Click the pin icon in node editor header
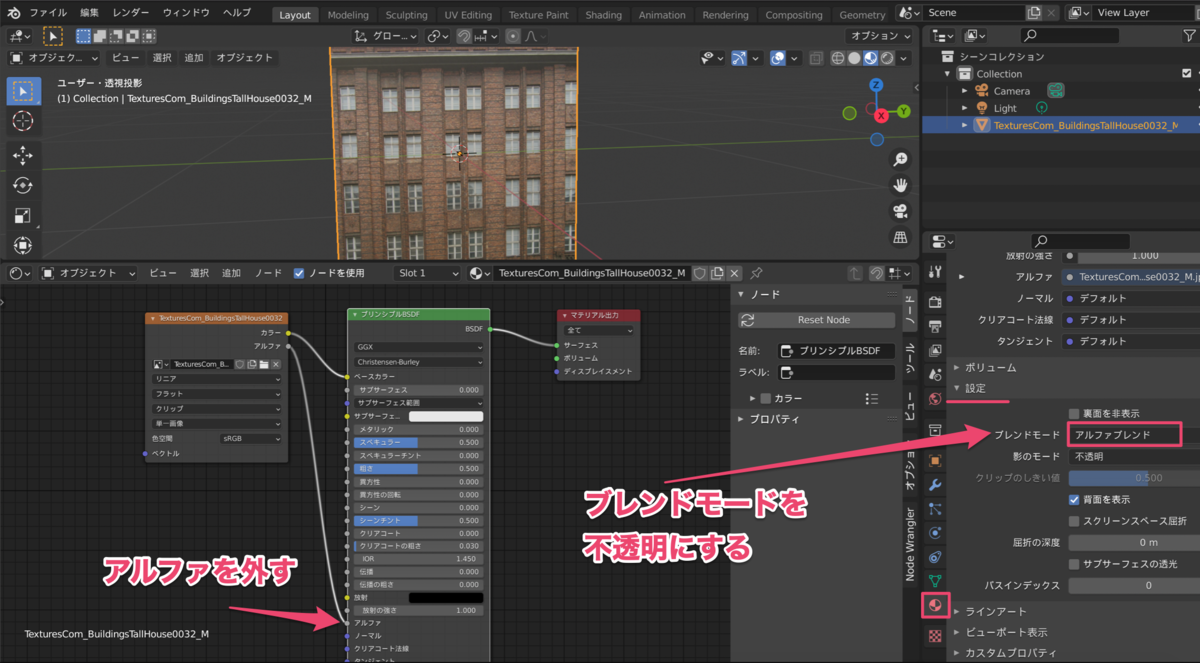The height and width of the screenshot is (663, 1200). [757, 273]
